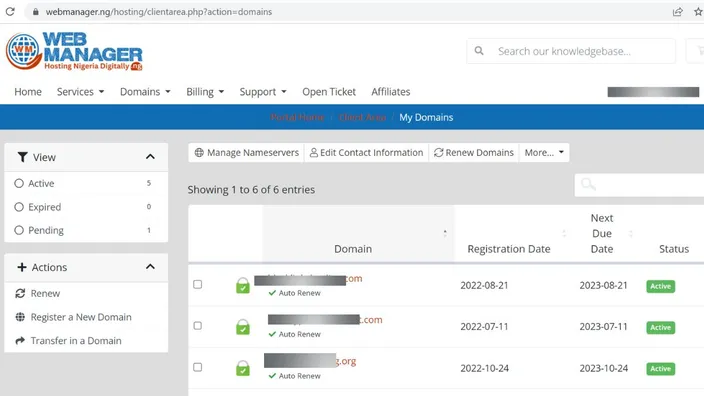This screenshot has width=704, height=396.
Task: Reload the page with the browser refresh icon
Action: pos(10,12)
